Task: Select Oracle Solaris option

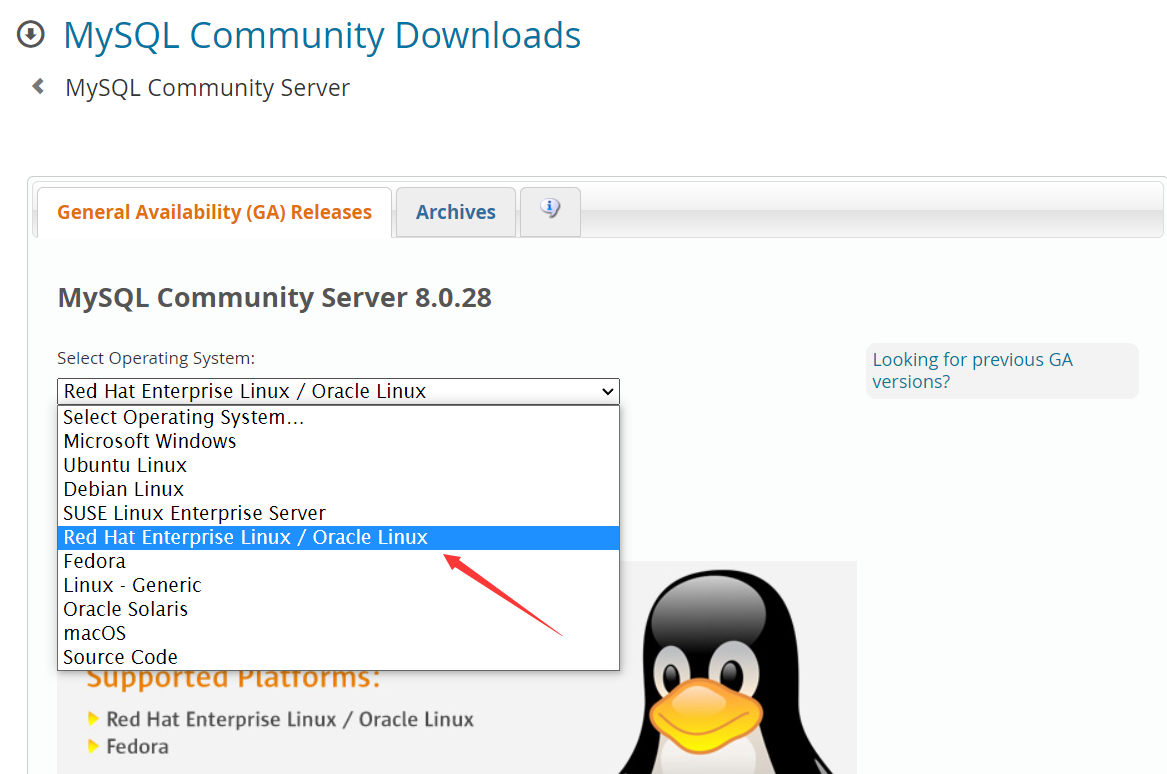Action: click(338, 610)
